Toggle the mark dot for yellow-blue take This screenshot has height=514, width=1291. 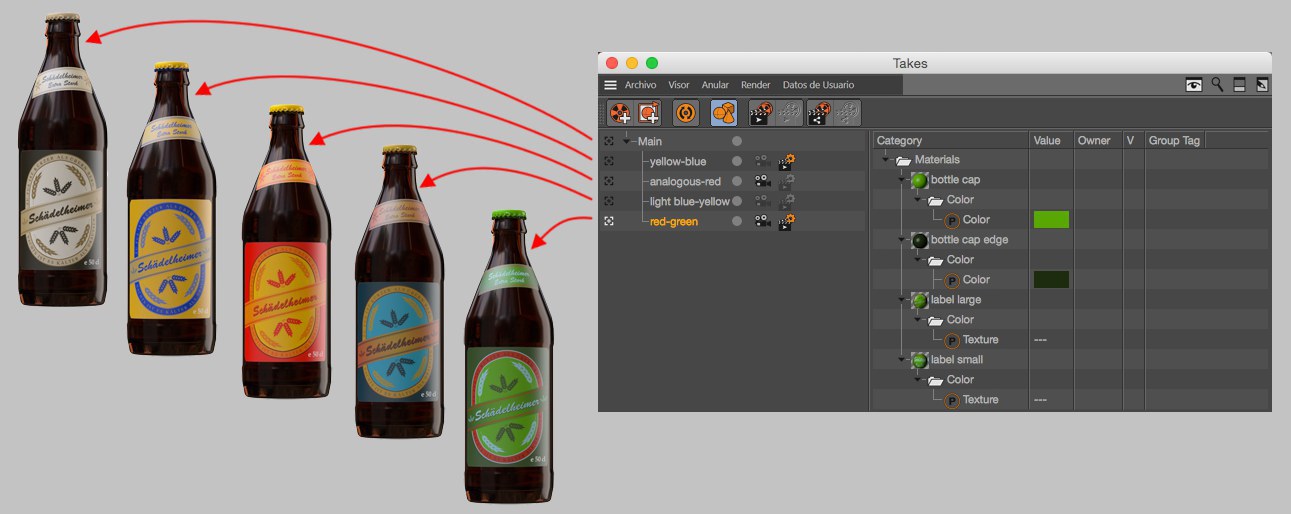pos(737,161)
